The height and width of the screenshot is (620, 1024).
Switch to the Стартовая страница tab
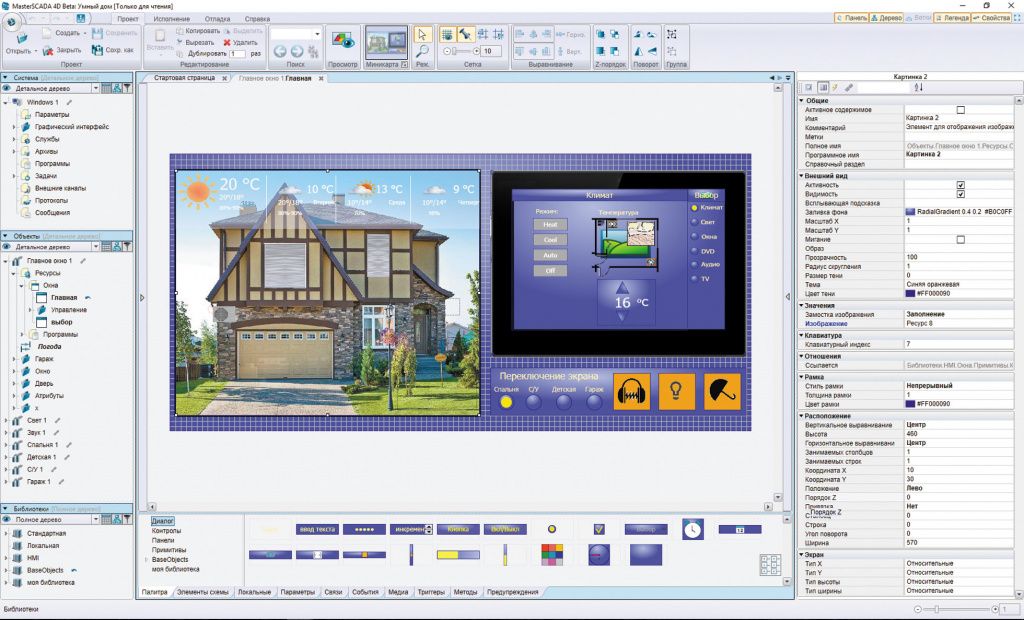point(184,78)
